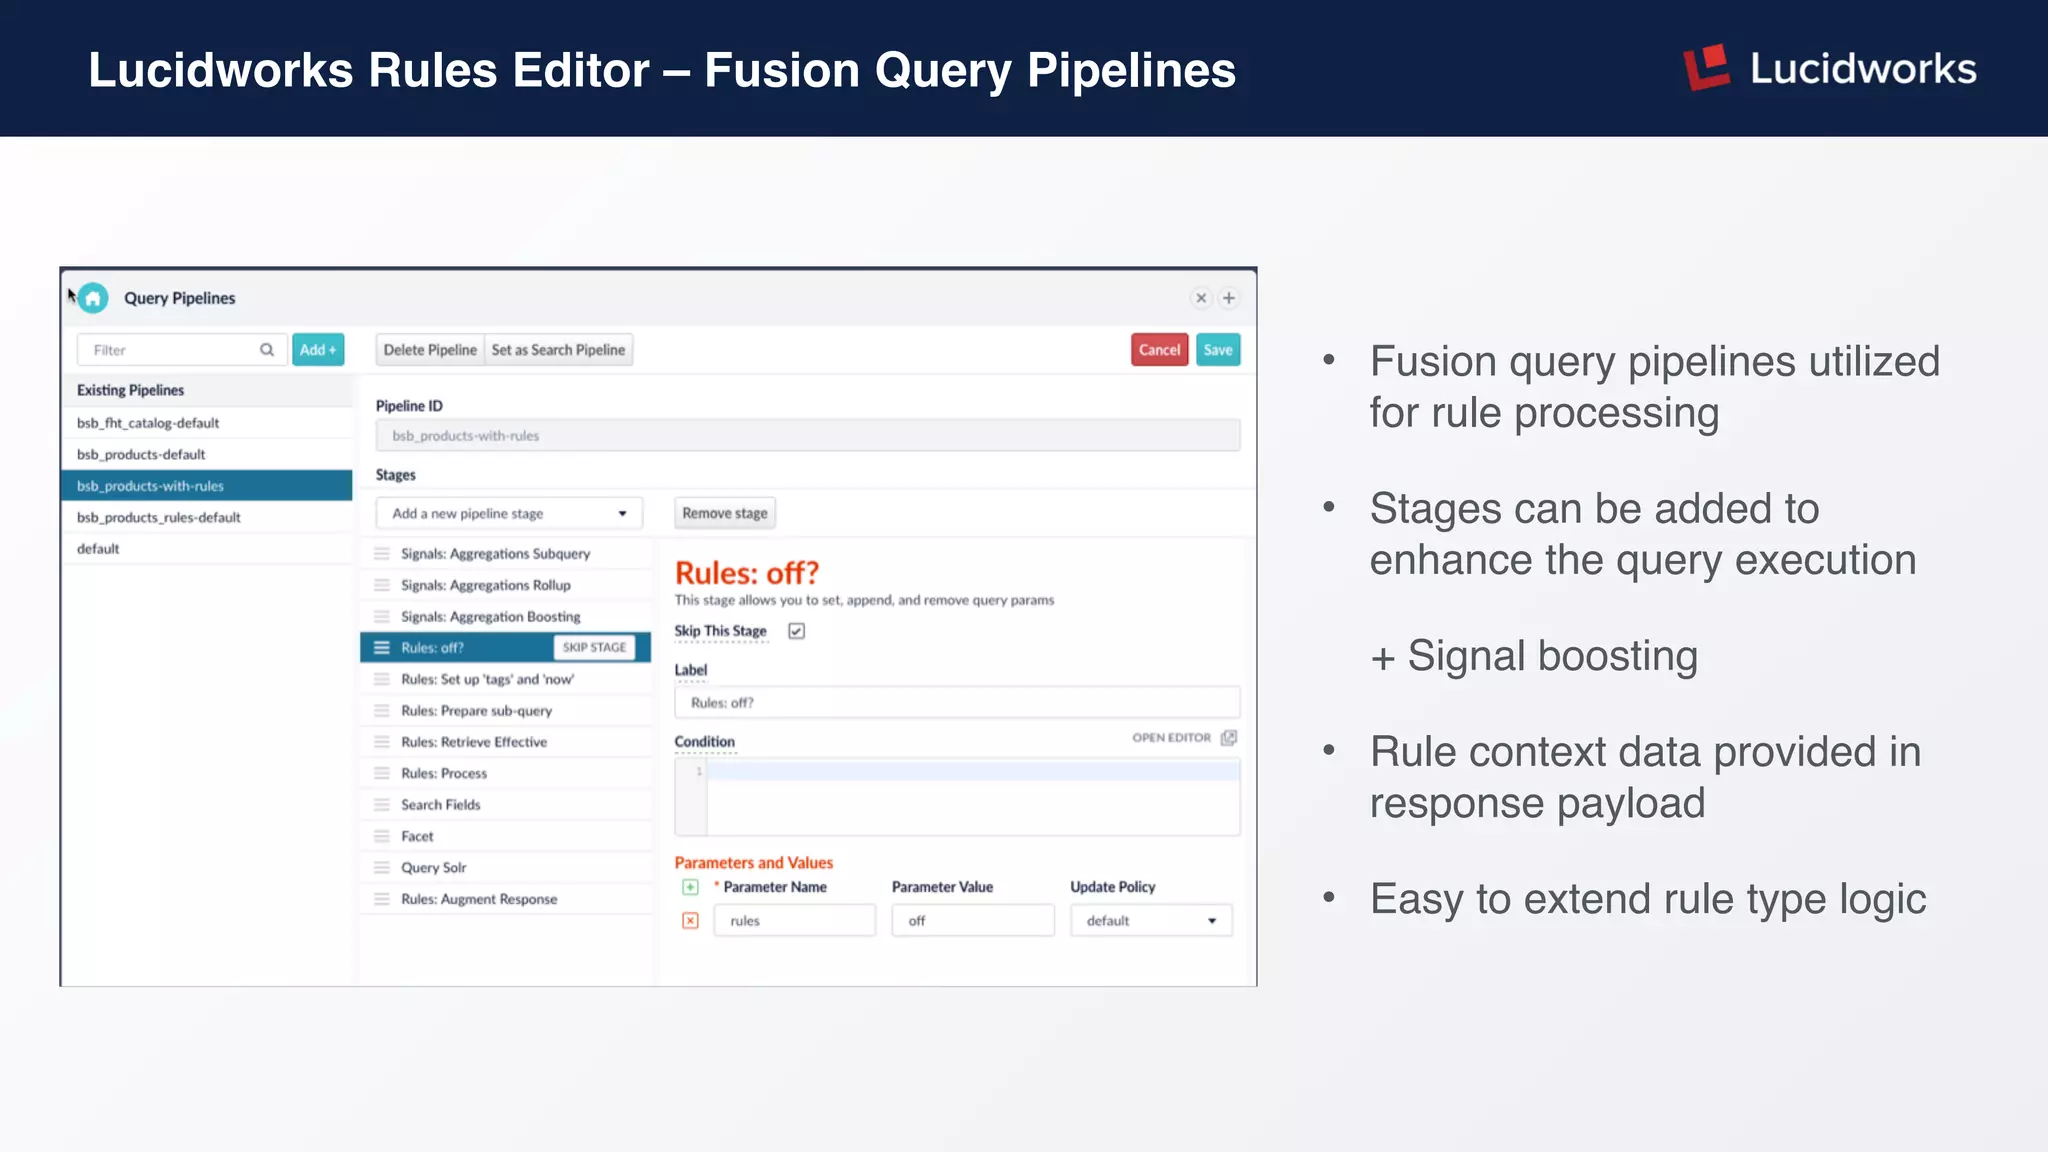The height and width of the screenshot is (1152, 2048).
Task: Click the search magnifier in Filter box
Action: (267, 350)
